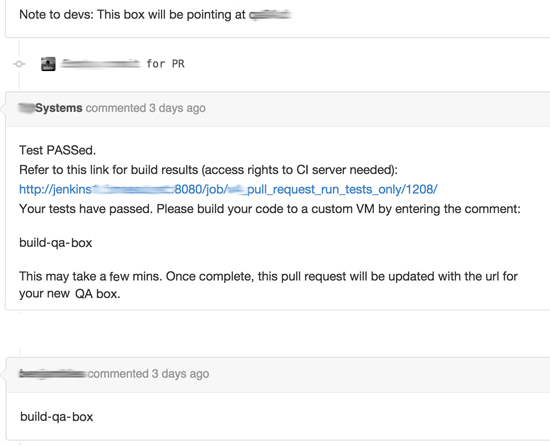Click the "Refer to this link for build results" line

pos(208,170)
